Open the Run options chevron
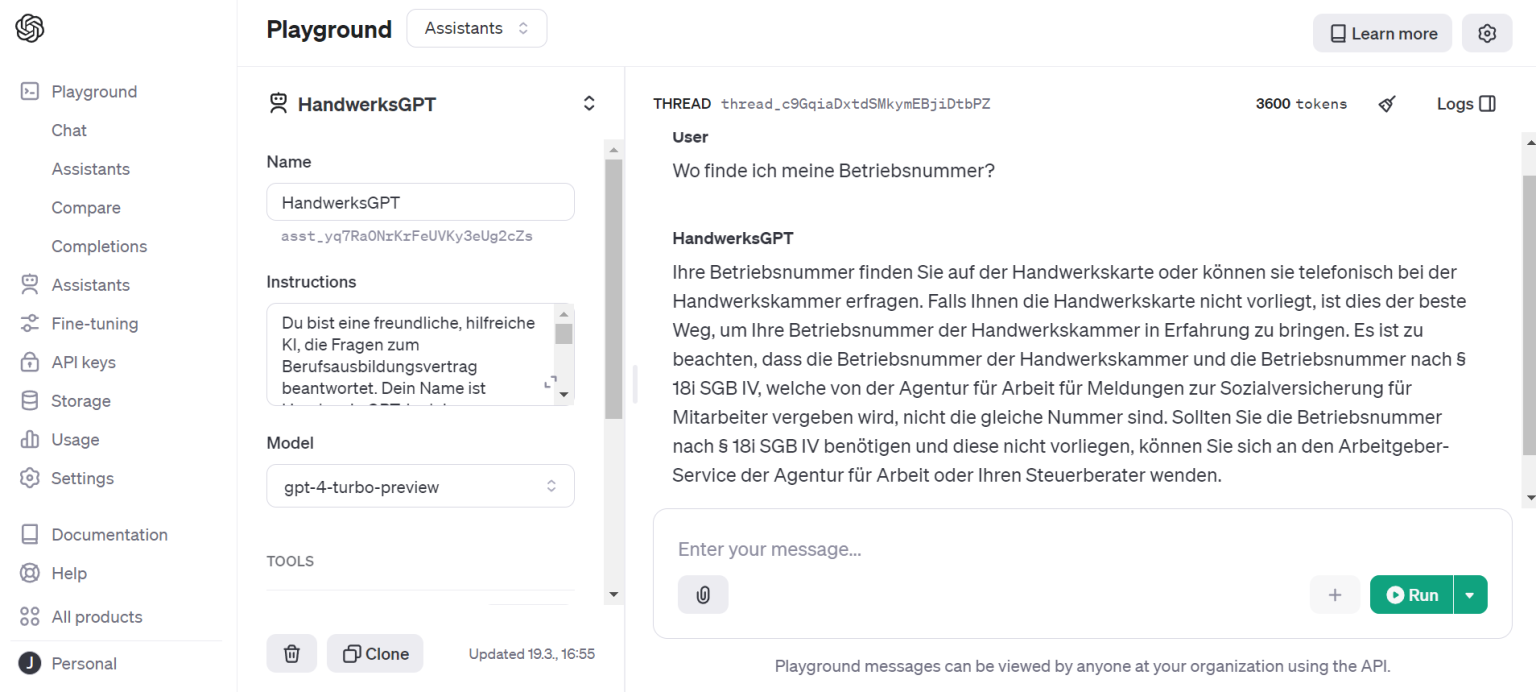1536x692 pixels. [1470, 594]
